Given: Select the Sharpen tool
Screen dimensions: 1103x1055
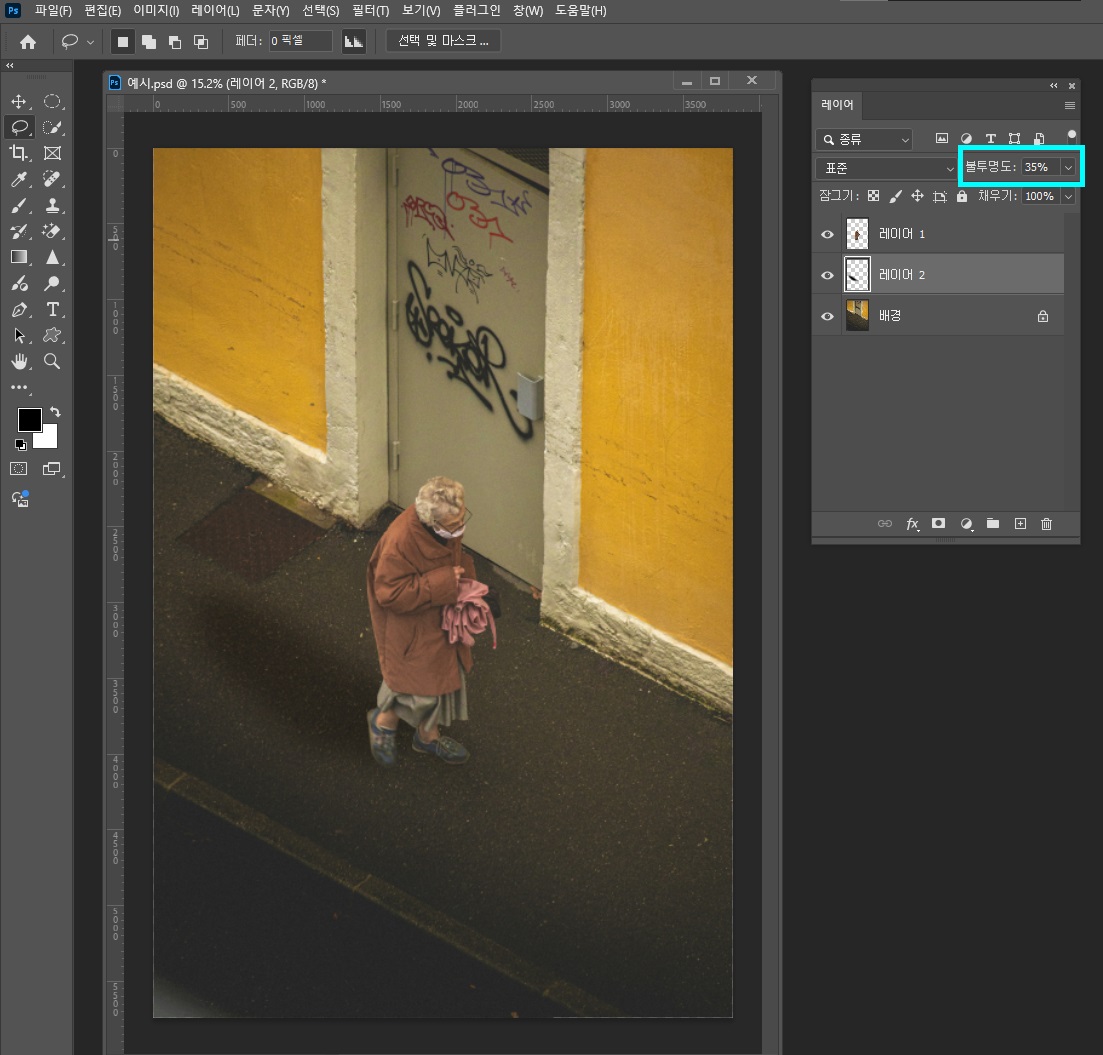Looking at the screenshot, I should (x=52, y=257).
